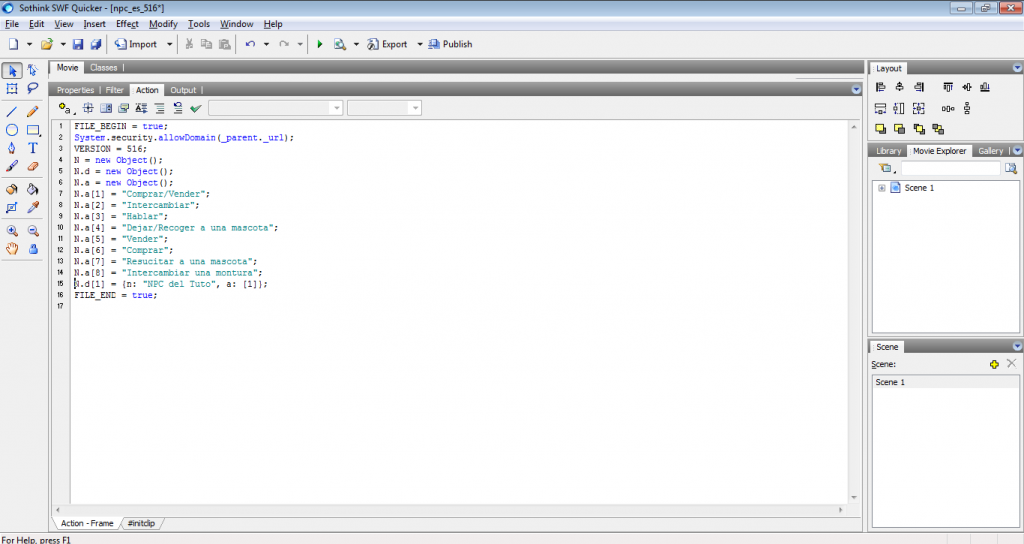
Task: Select Scene 1 in Scene list
Action: pos(945,382)
